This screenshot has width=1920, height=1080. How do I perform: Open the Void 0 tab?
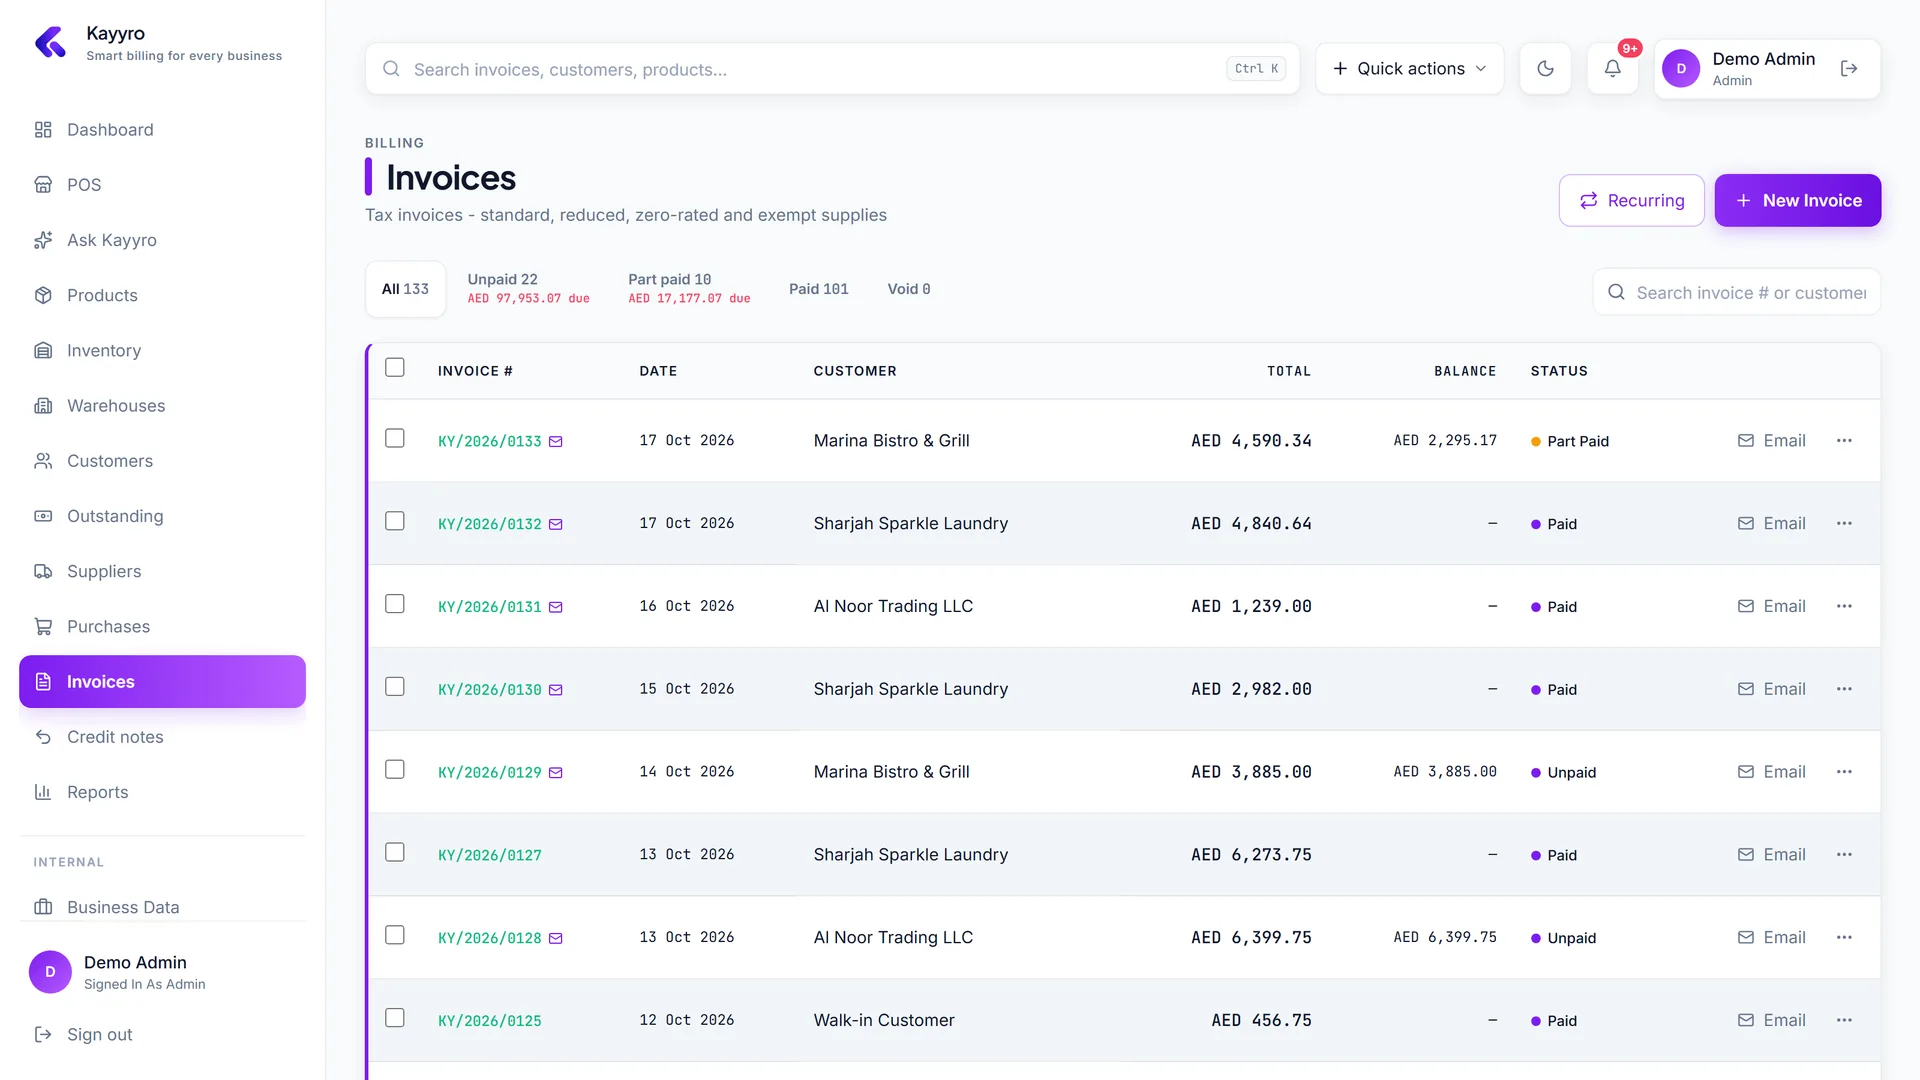pos(909,289)
